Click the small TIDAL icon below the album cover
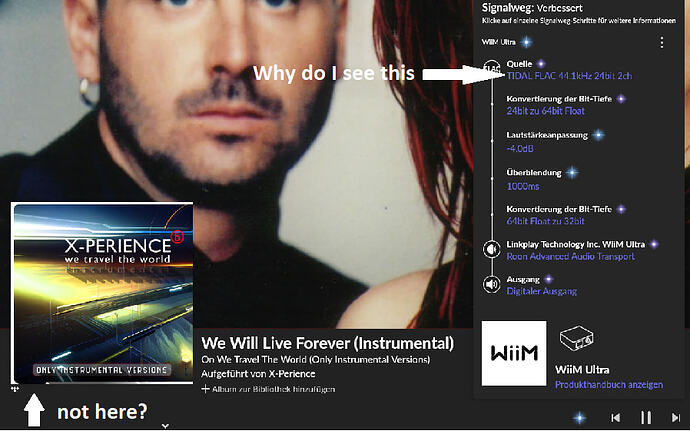The image size is (690, 431). (x=15, y=389)
